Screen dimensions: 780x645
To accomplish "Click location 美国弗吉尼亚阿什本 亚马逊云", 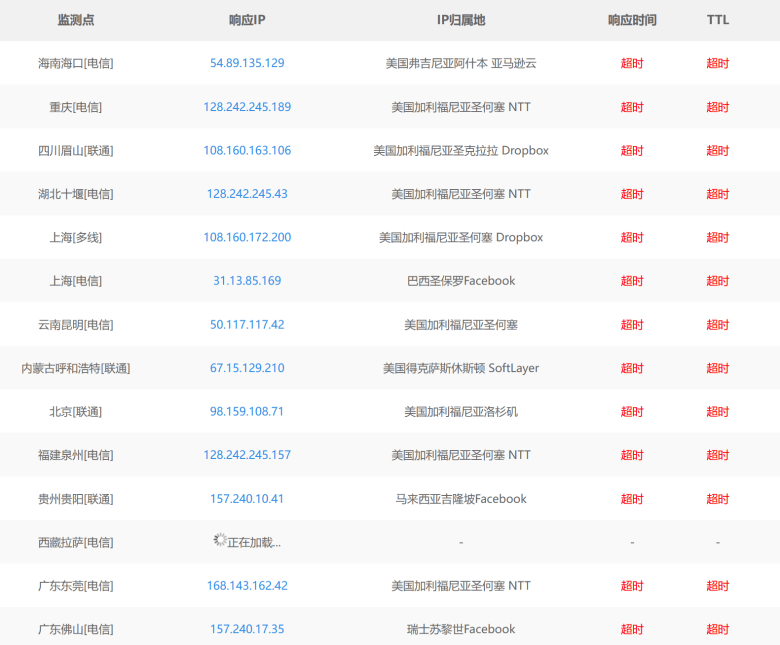I will tap(461, 63).
